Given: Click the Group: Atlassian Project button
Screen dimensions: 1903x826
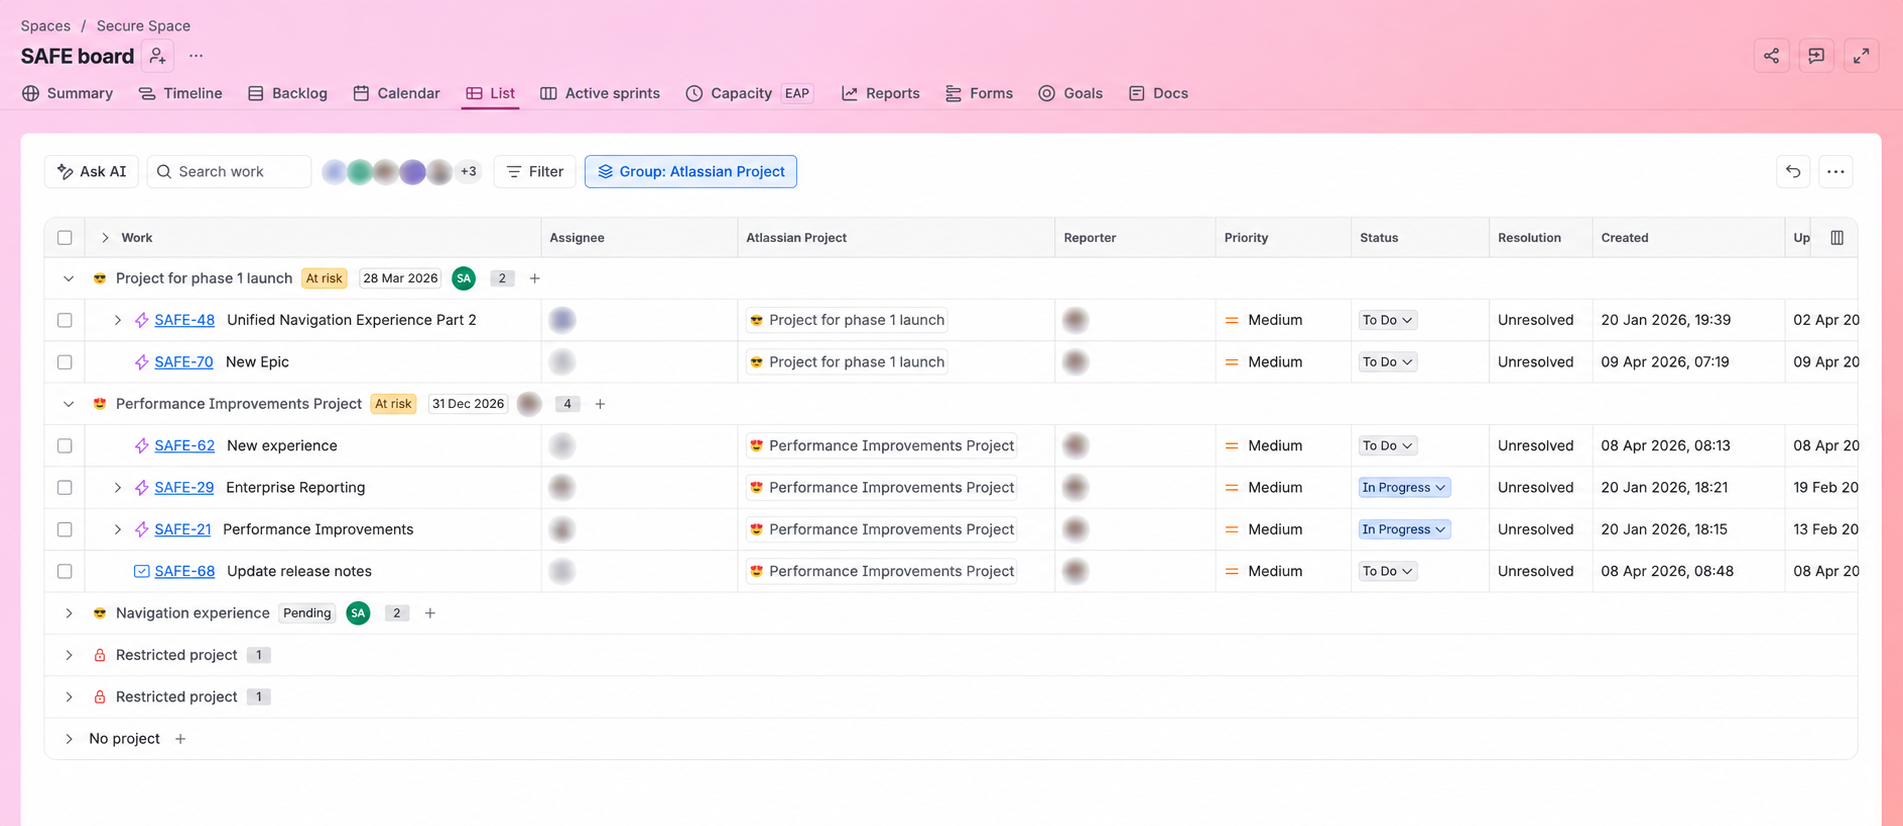Looking at the screenshot, I should point(691,172).
